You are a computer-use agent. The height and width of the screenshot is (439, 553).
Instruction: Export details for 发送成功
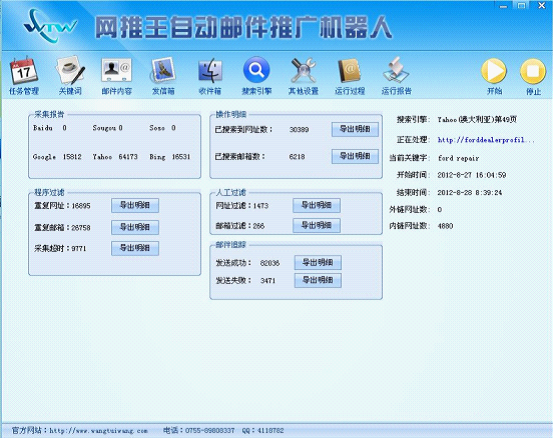click(x=318, y=262)
